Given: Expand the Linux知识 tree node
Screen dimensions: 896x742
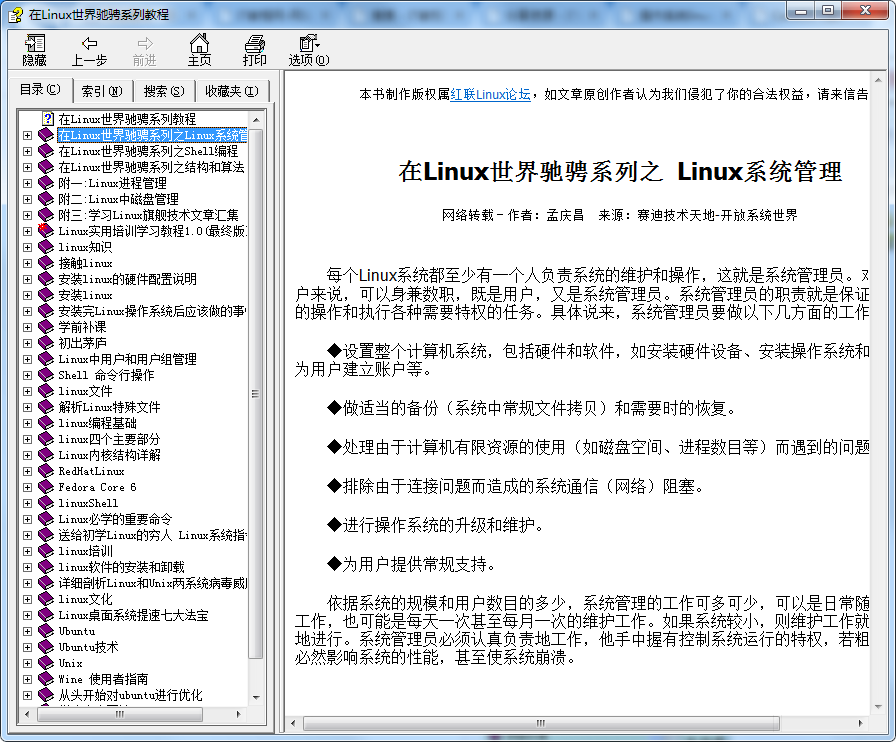Looking at the screenshot, I should 26,247.
